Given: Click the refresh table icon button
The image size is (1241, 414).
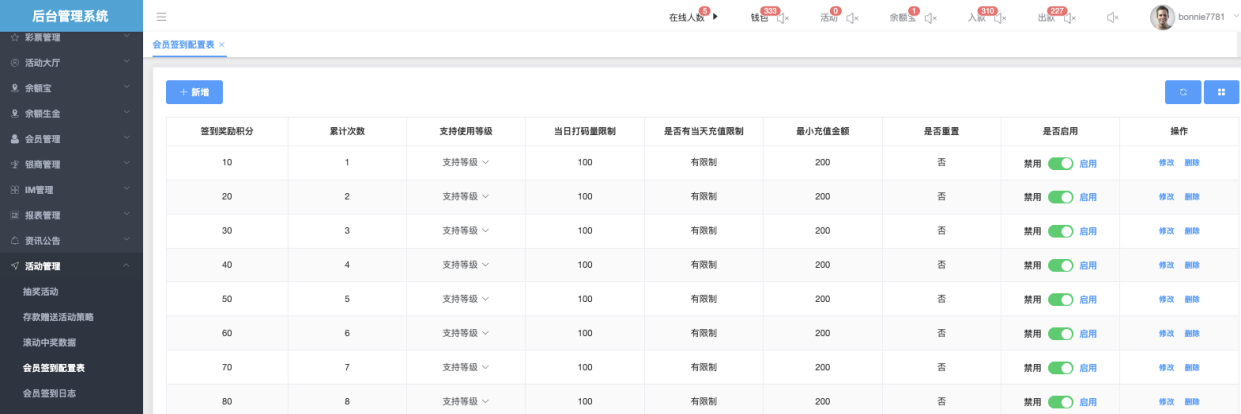Looking at the screenshot, I should [1183, 92].
